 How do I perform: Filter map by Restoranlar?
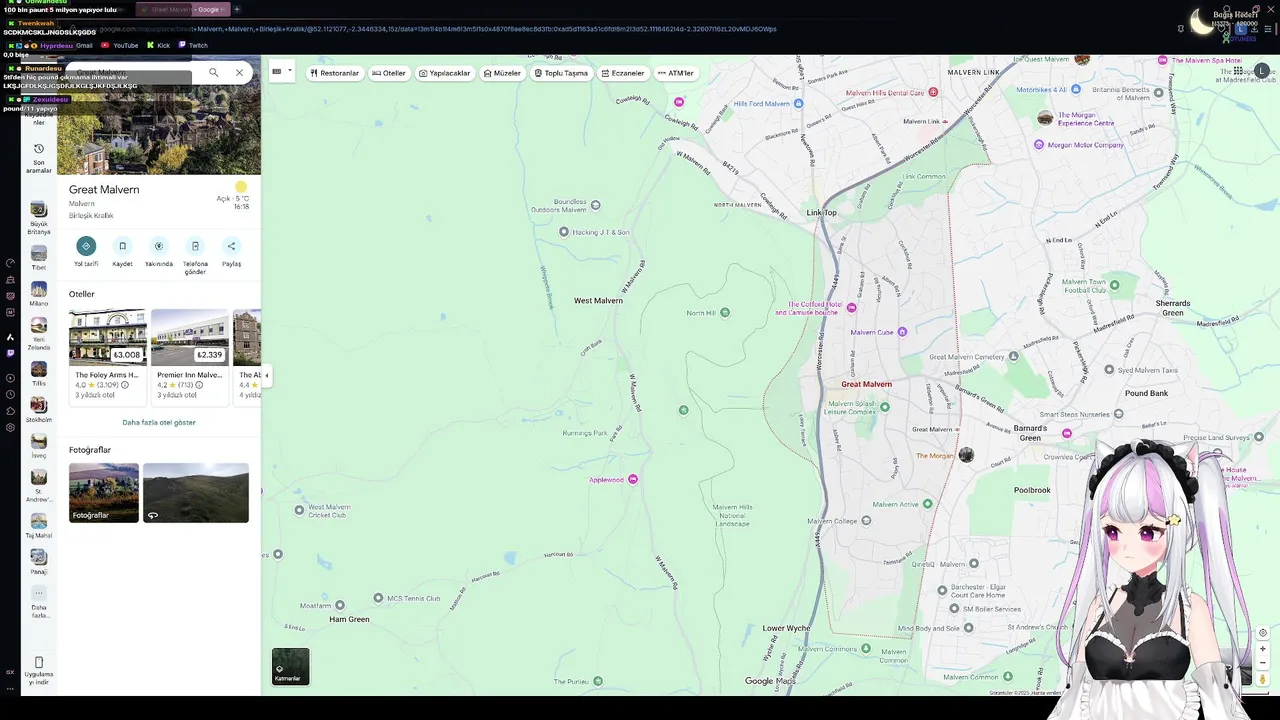coord(334,73)
